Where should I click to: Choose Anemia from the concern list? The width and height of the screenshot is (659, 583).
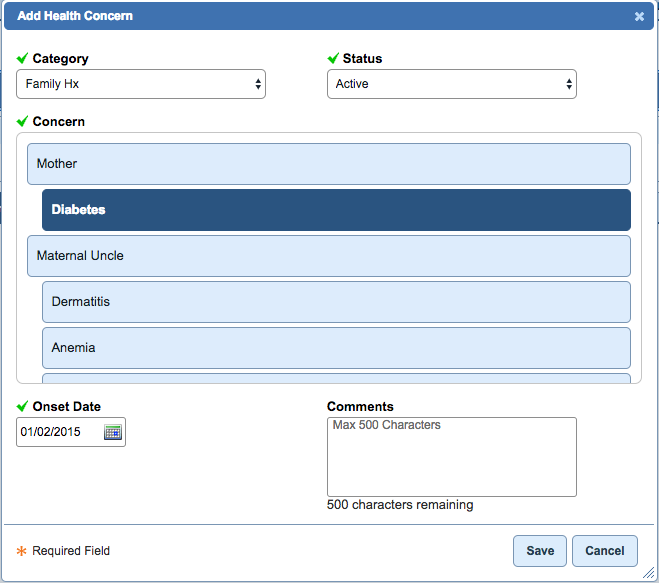click(336, 348)
